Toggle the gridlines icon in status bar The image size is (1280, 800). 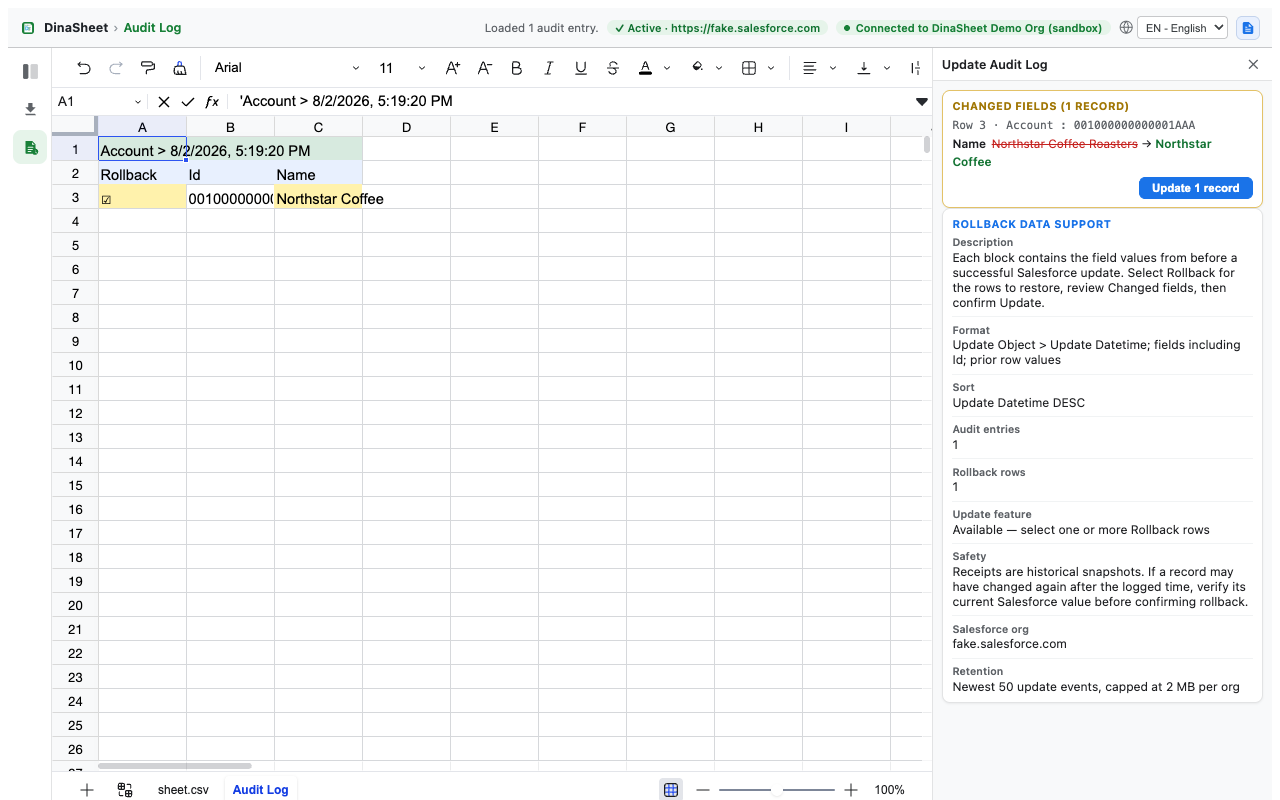(x=671, y=790)
